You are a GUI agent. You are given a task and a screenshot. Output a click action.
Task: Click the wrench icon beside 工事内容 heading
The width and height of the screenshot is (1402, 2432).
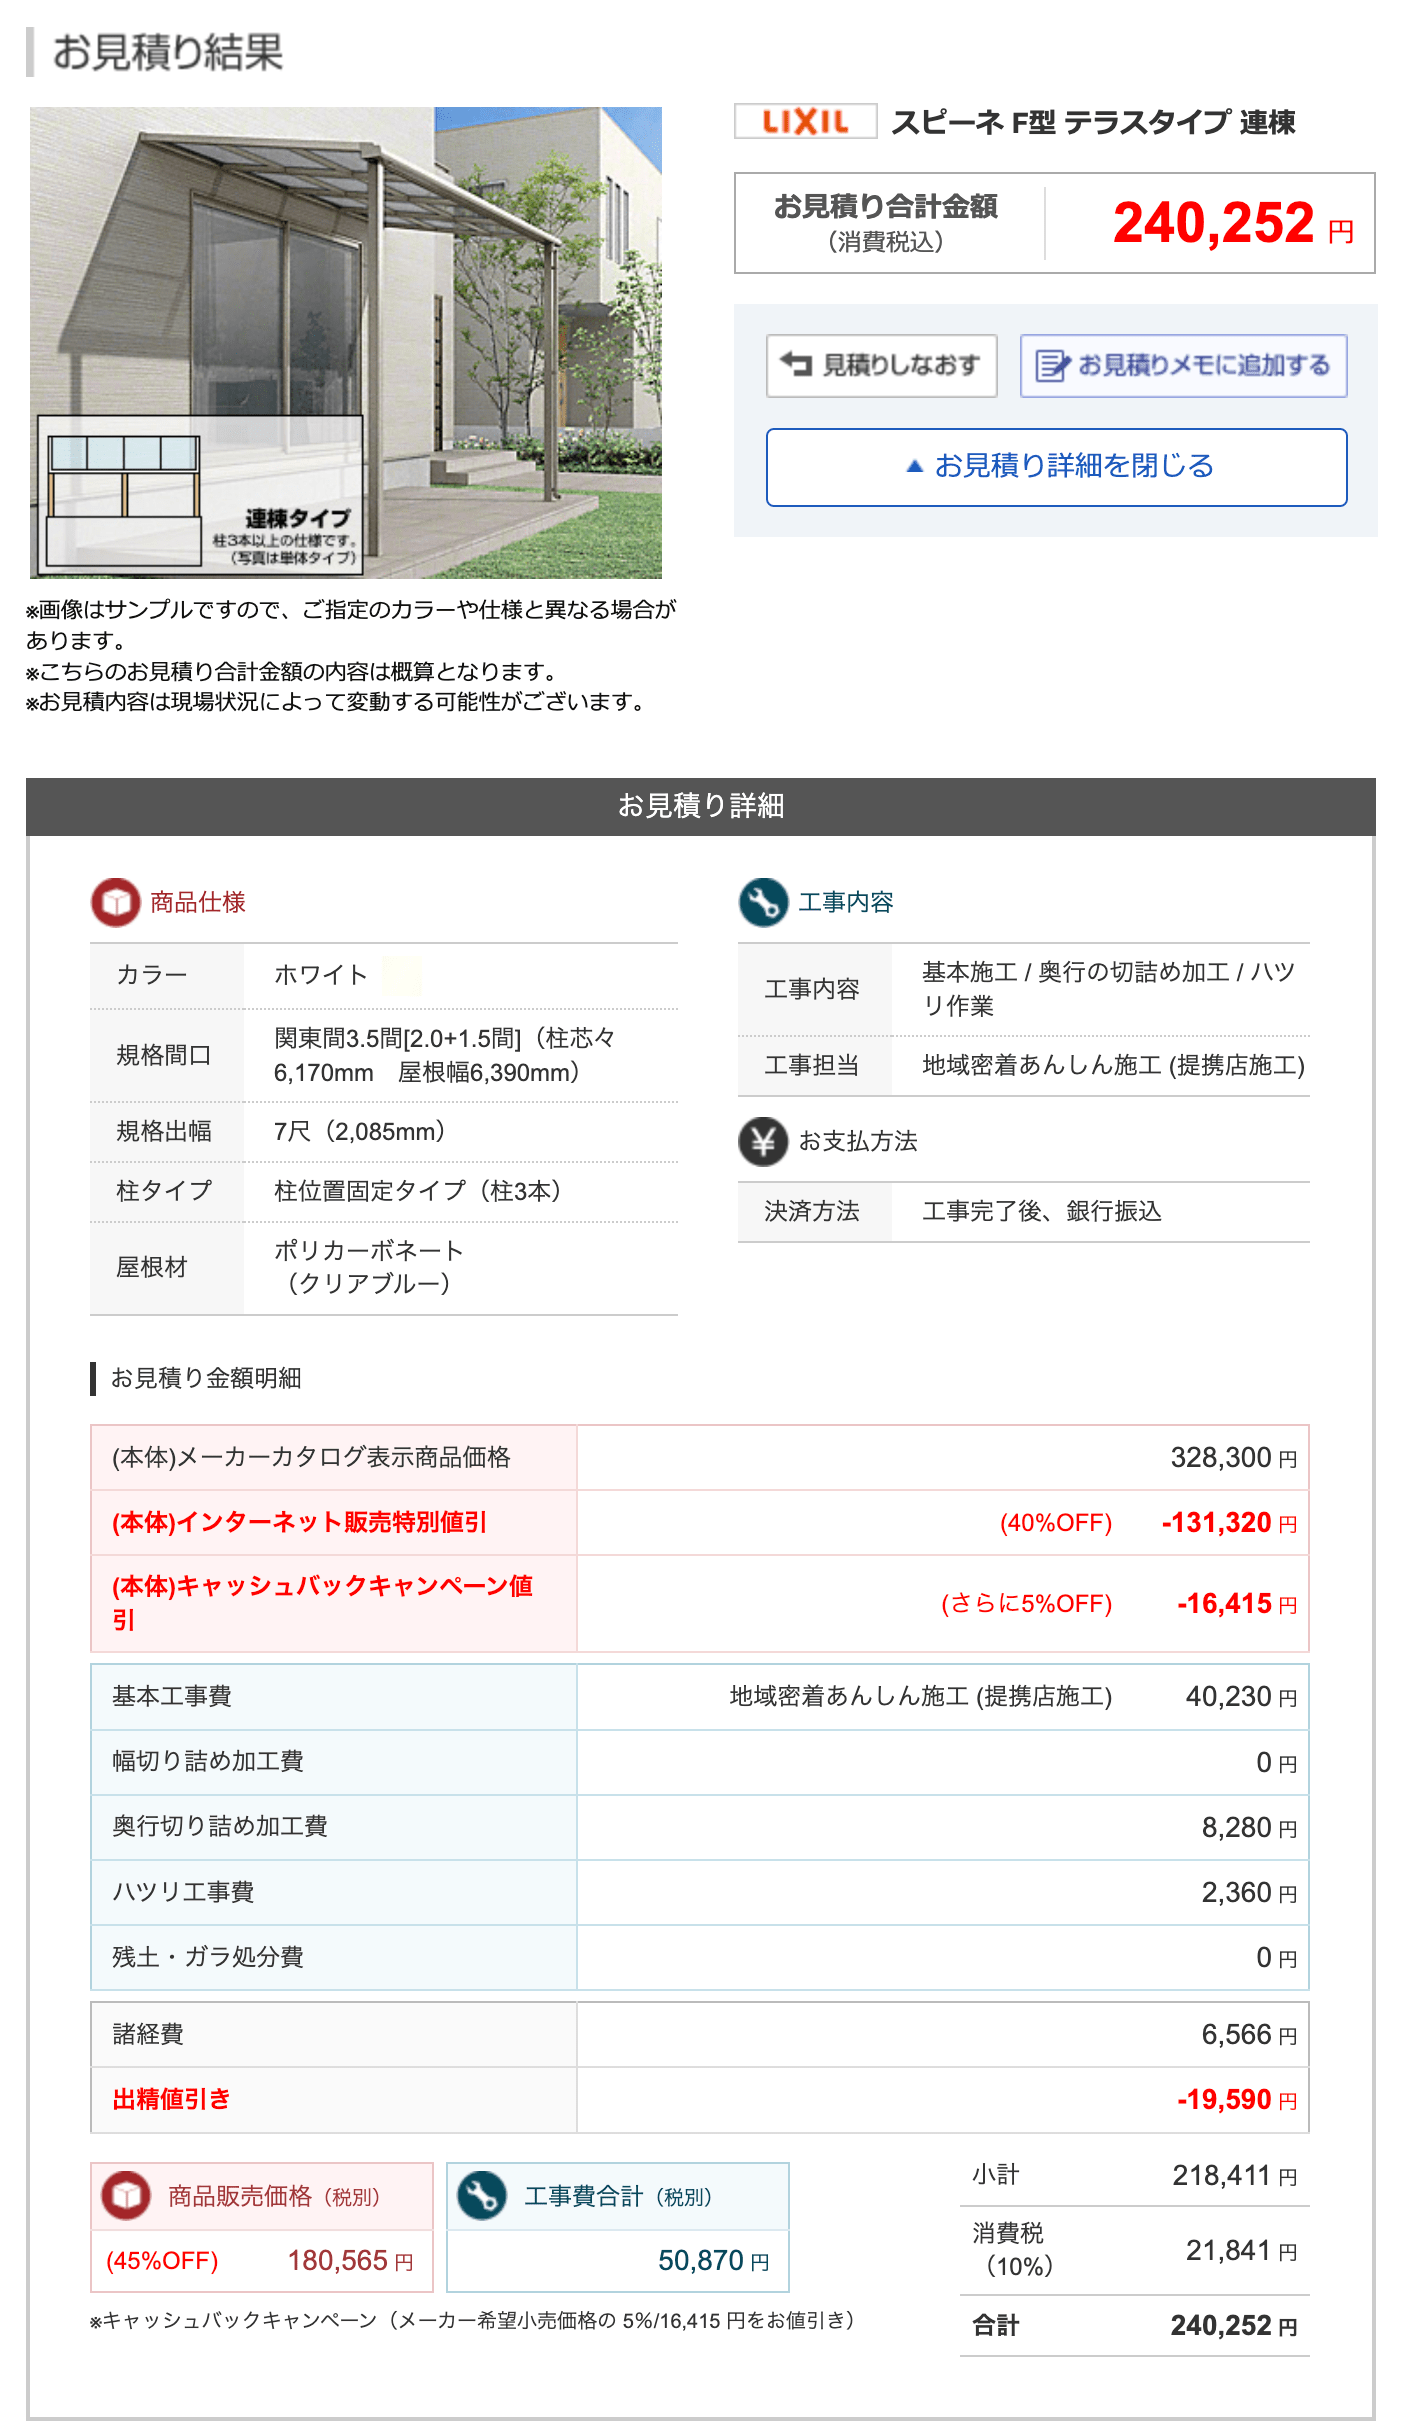coord(763,902)
